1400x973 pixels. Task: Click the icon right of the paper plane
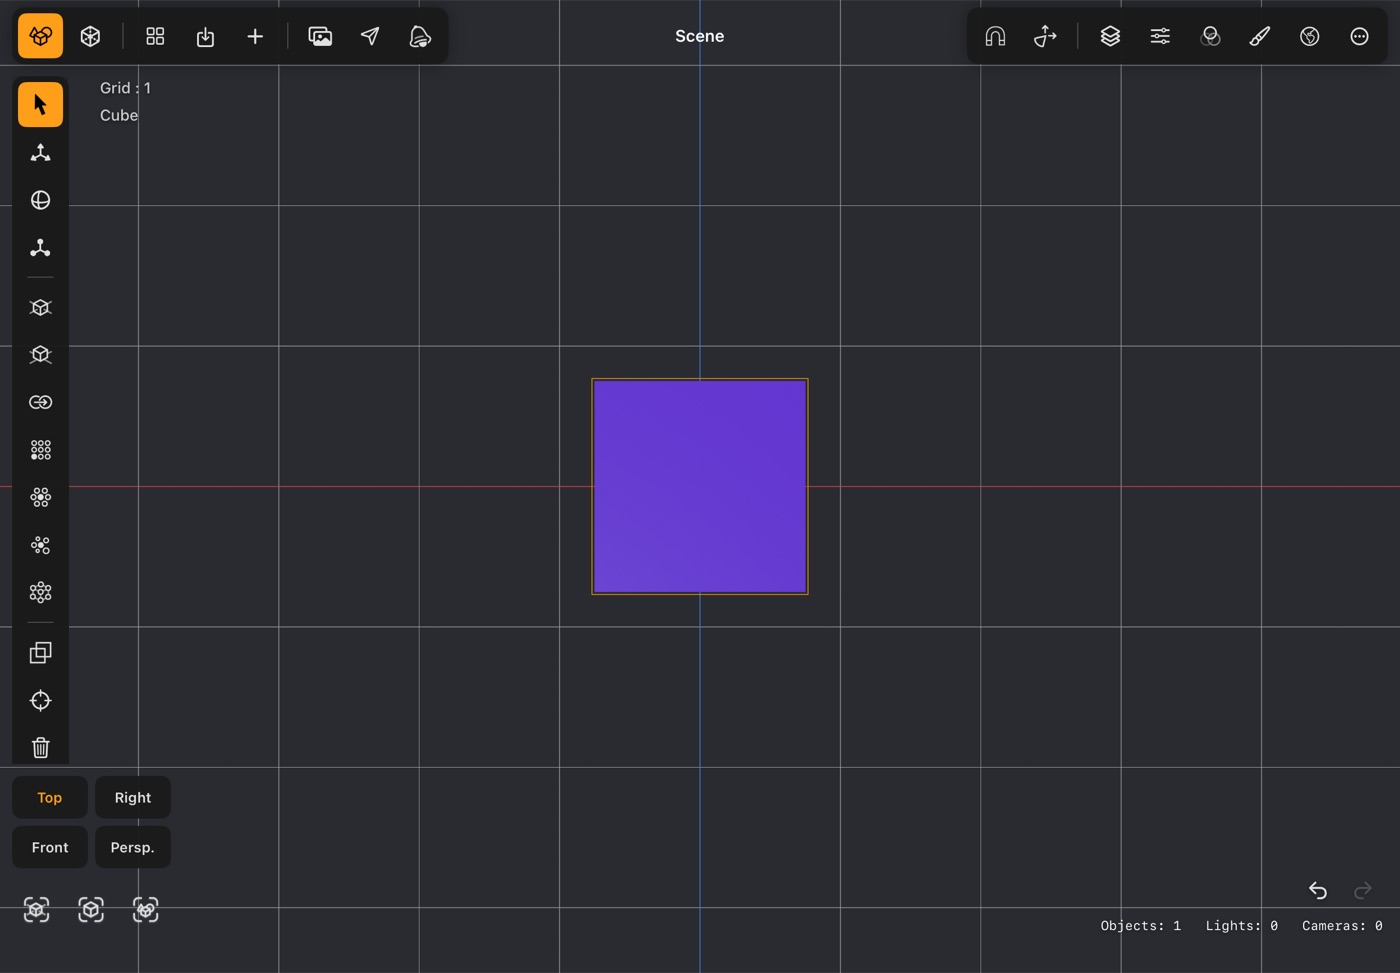[420, 36]
